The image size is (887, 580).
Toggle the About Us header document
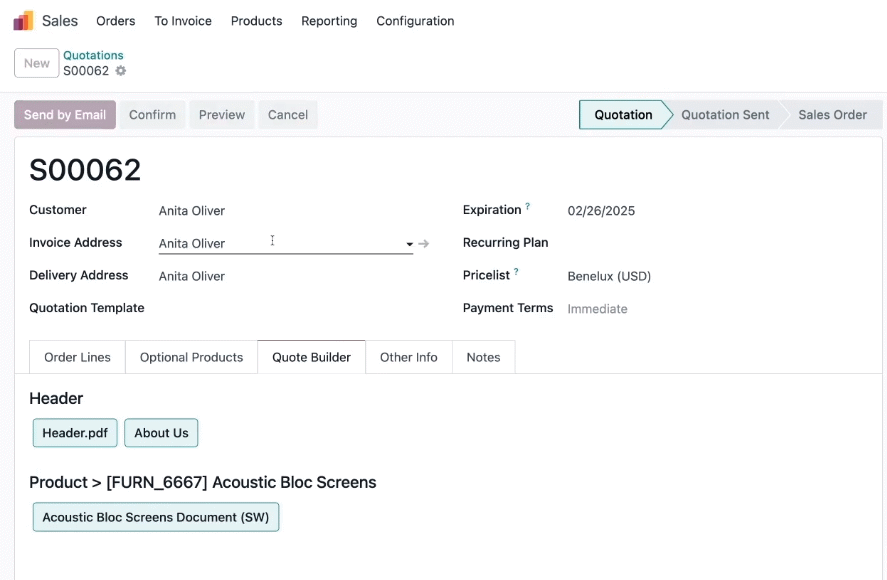161,433
